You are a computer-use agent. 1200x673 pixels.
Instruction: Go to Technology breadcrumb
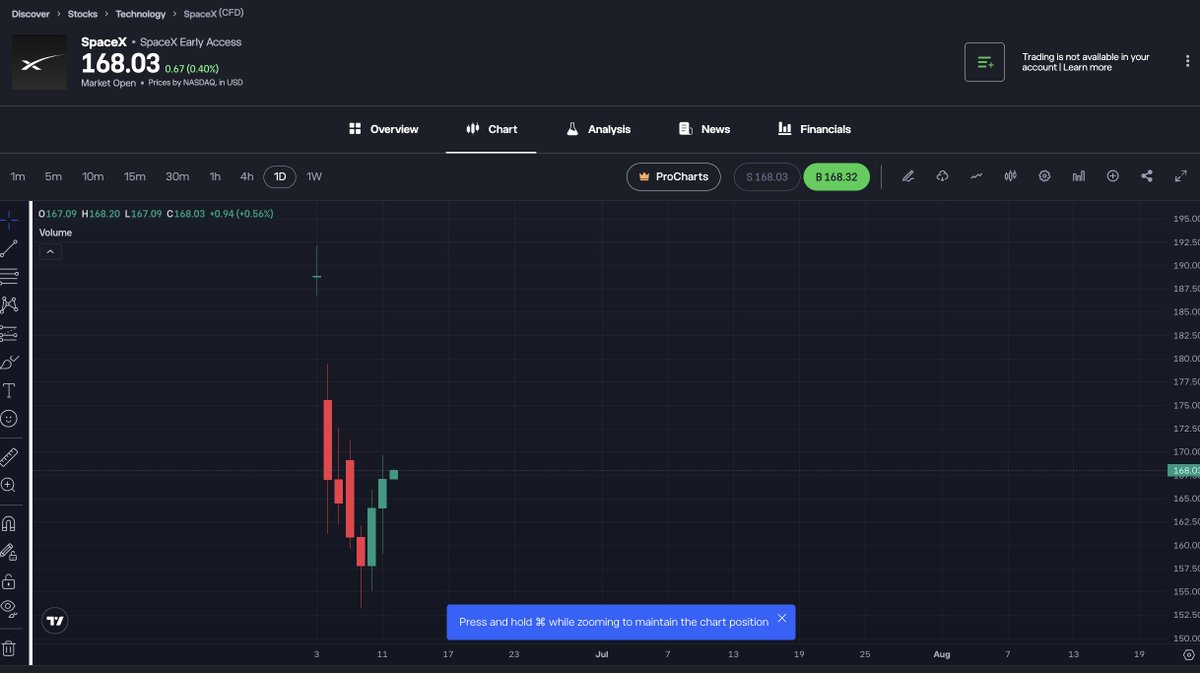[x=141, y=14]
